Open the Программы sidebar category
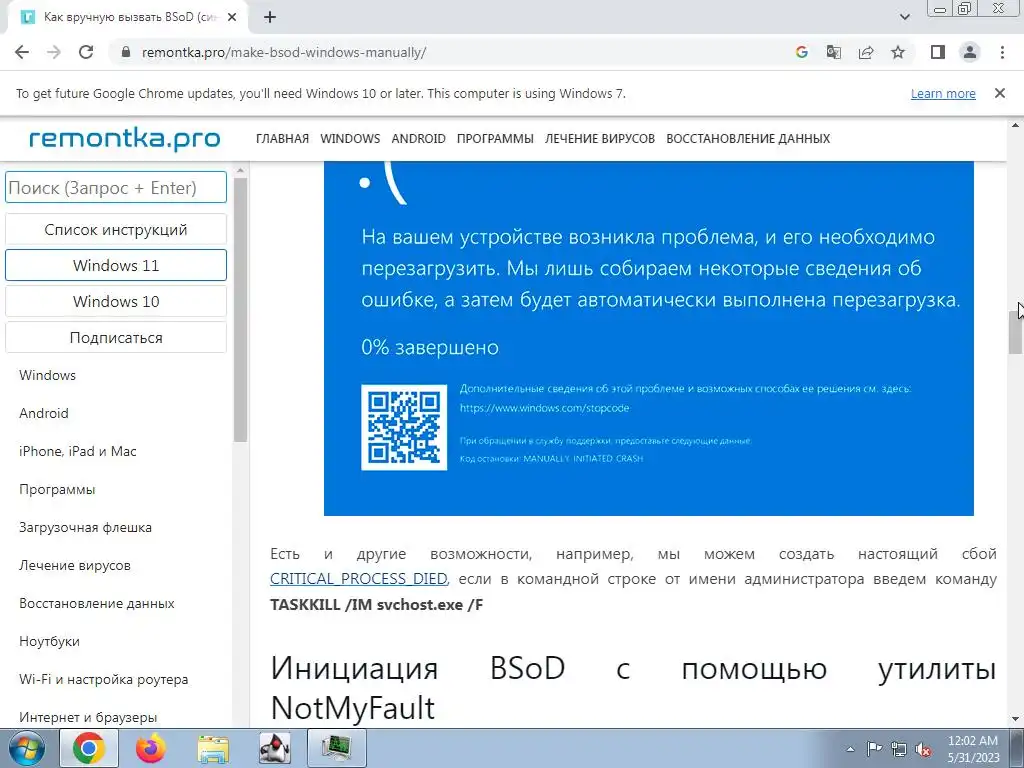Viewport: 1024px width, 768px height. pyautogui.click(x=57, y=489)
